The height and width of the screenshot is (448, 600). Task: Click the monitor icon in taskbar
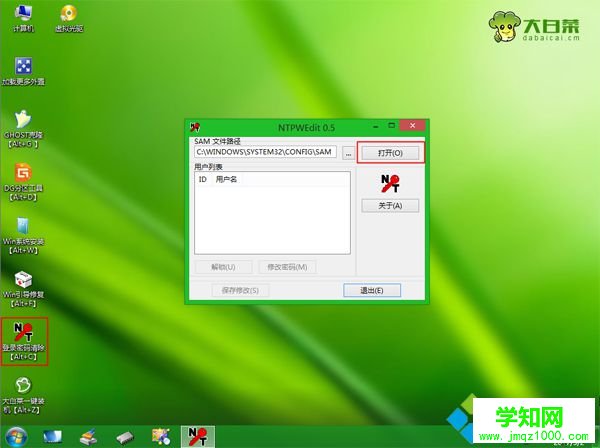52,437
